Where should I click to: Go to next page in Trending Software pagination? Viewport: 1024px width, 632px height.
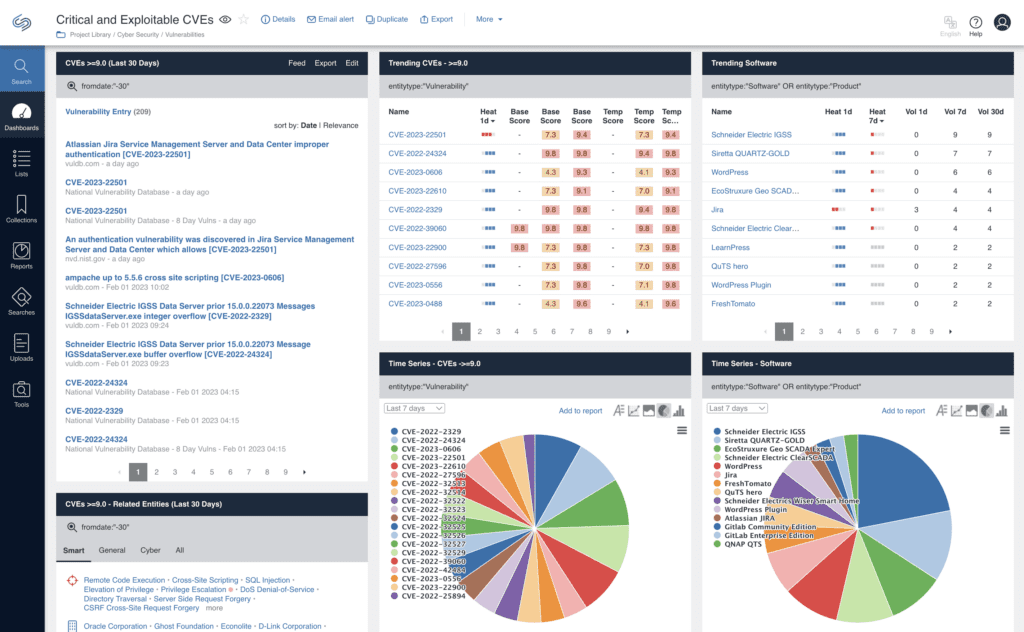pos(950,332)
